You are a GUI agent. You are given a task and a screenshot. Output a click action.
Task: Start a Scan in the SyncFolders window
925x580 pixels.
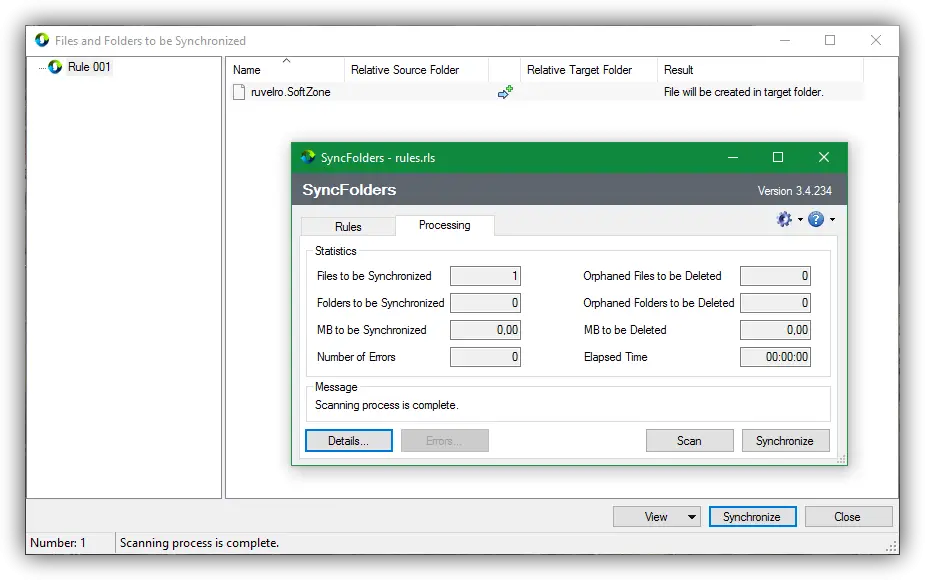[x=689, y=441]
